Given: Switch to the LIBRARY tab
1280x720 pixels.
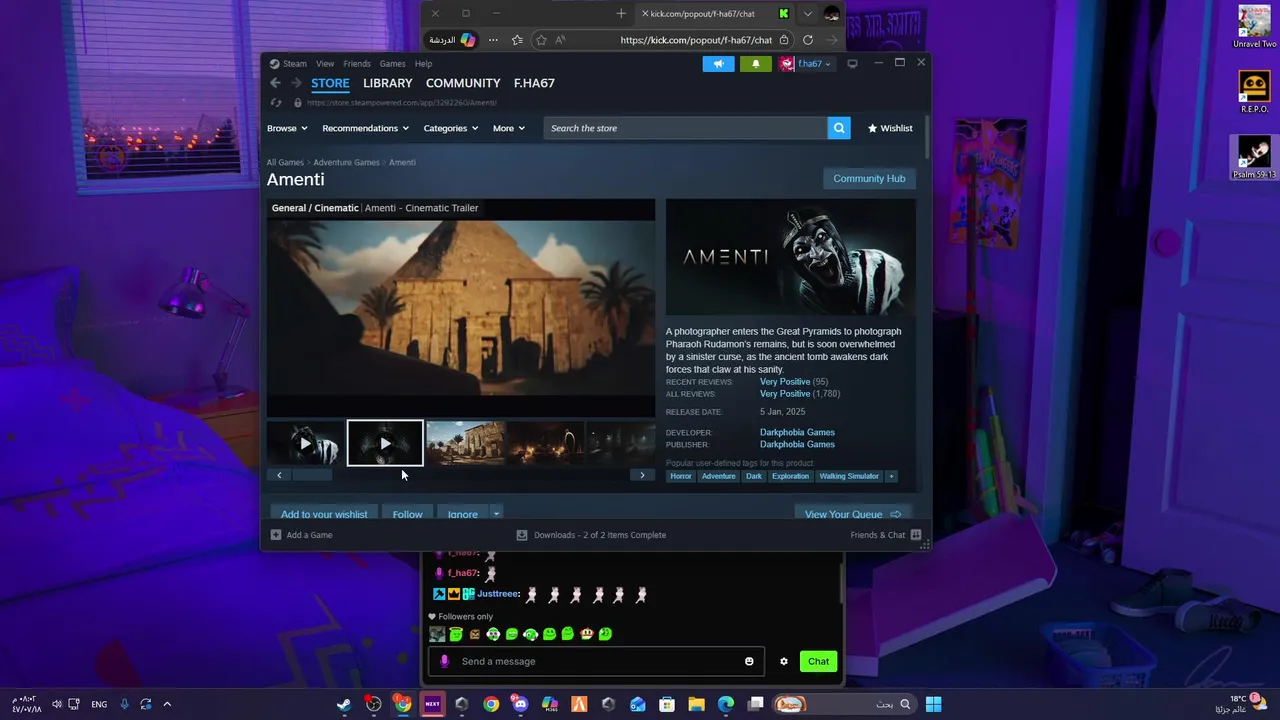Looking at the screenshot, I should tap(388, 83).
